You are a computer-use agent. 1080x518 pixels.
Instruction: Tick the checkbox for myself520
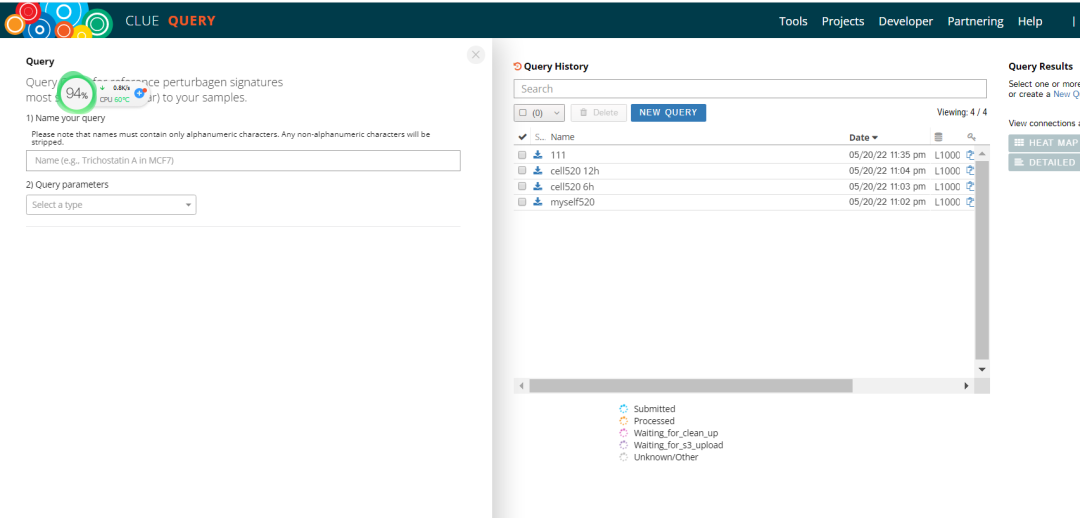point(522,202)
